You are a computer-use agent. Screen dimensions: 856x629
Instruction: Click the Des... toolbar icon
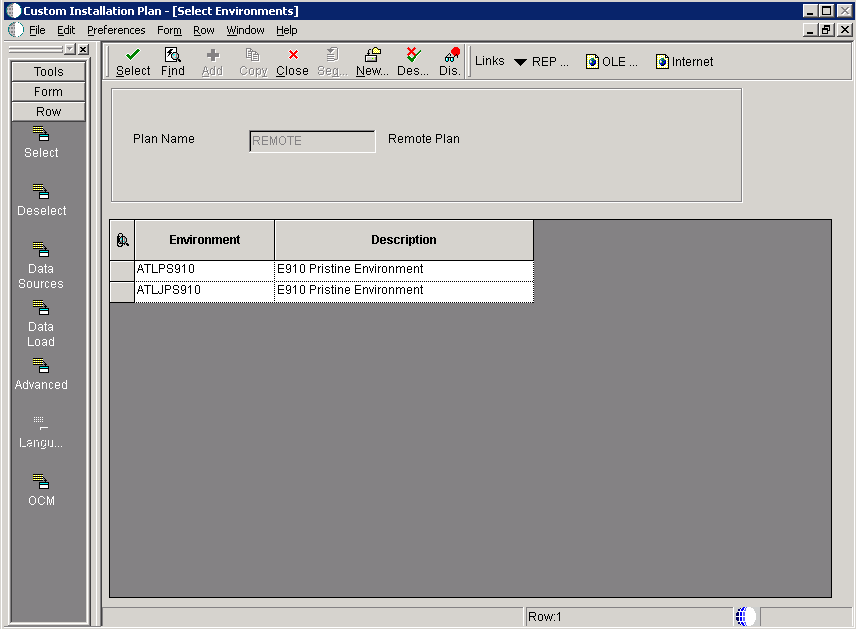click(x=413, y=62)
